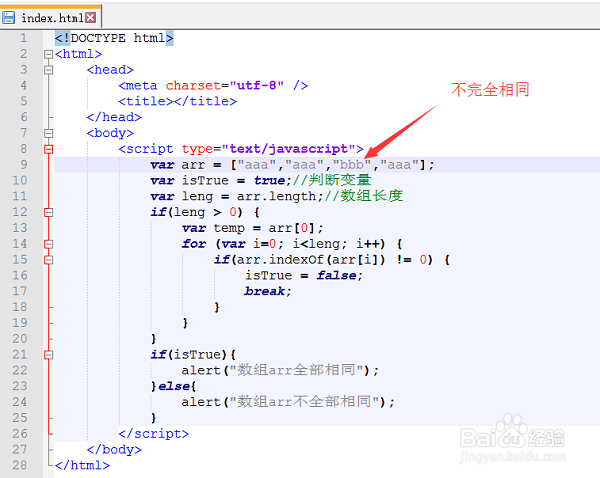Viewport: 600px width, 478px height.
Task: Collapse the if(isTrue) fold on line 21
Action: click(x=48, y=355)
